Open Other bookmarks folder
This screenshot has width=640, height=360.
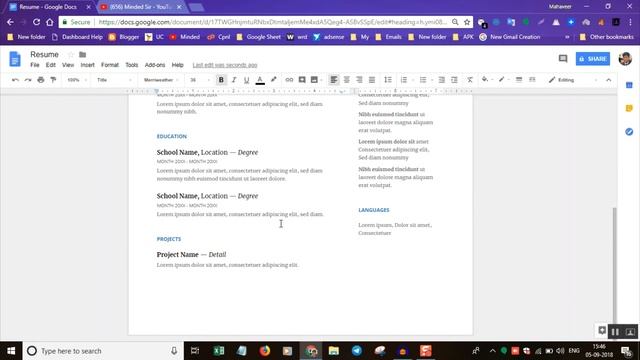click(x=607, y=37)
